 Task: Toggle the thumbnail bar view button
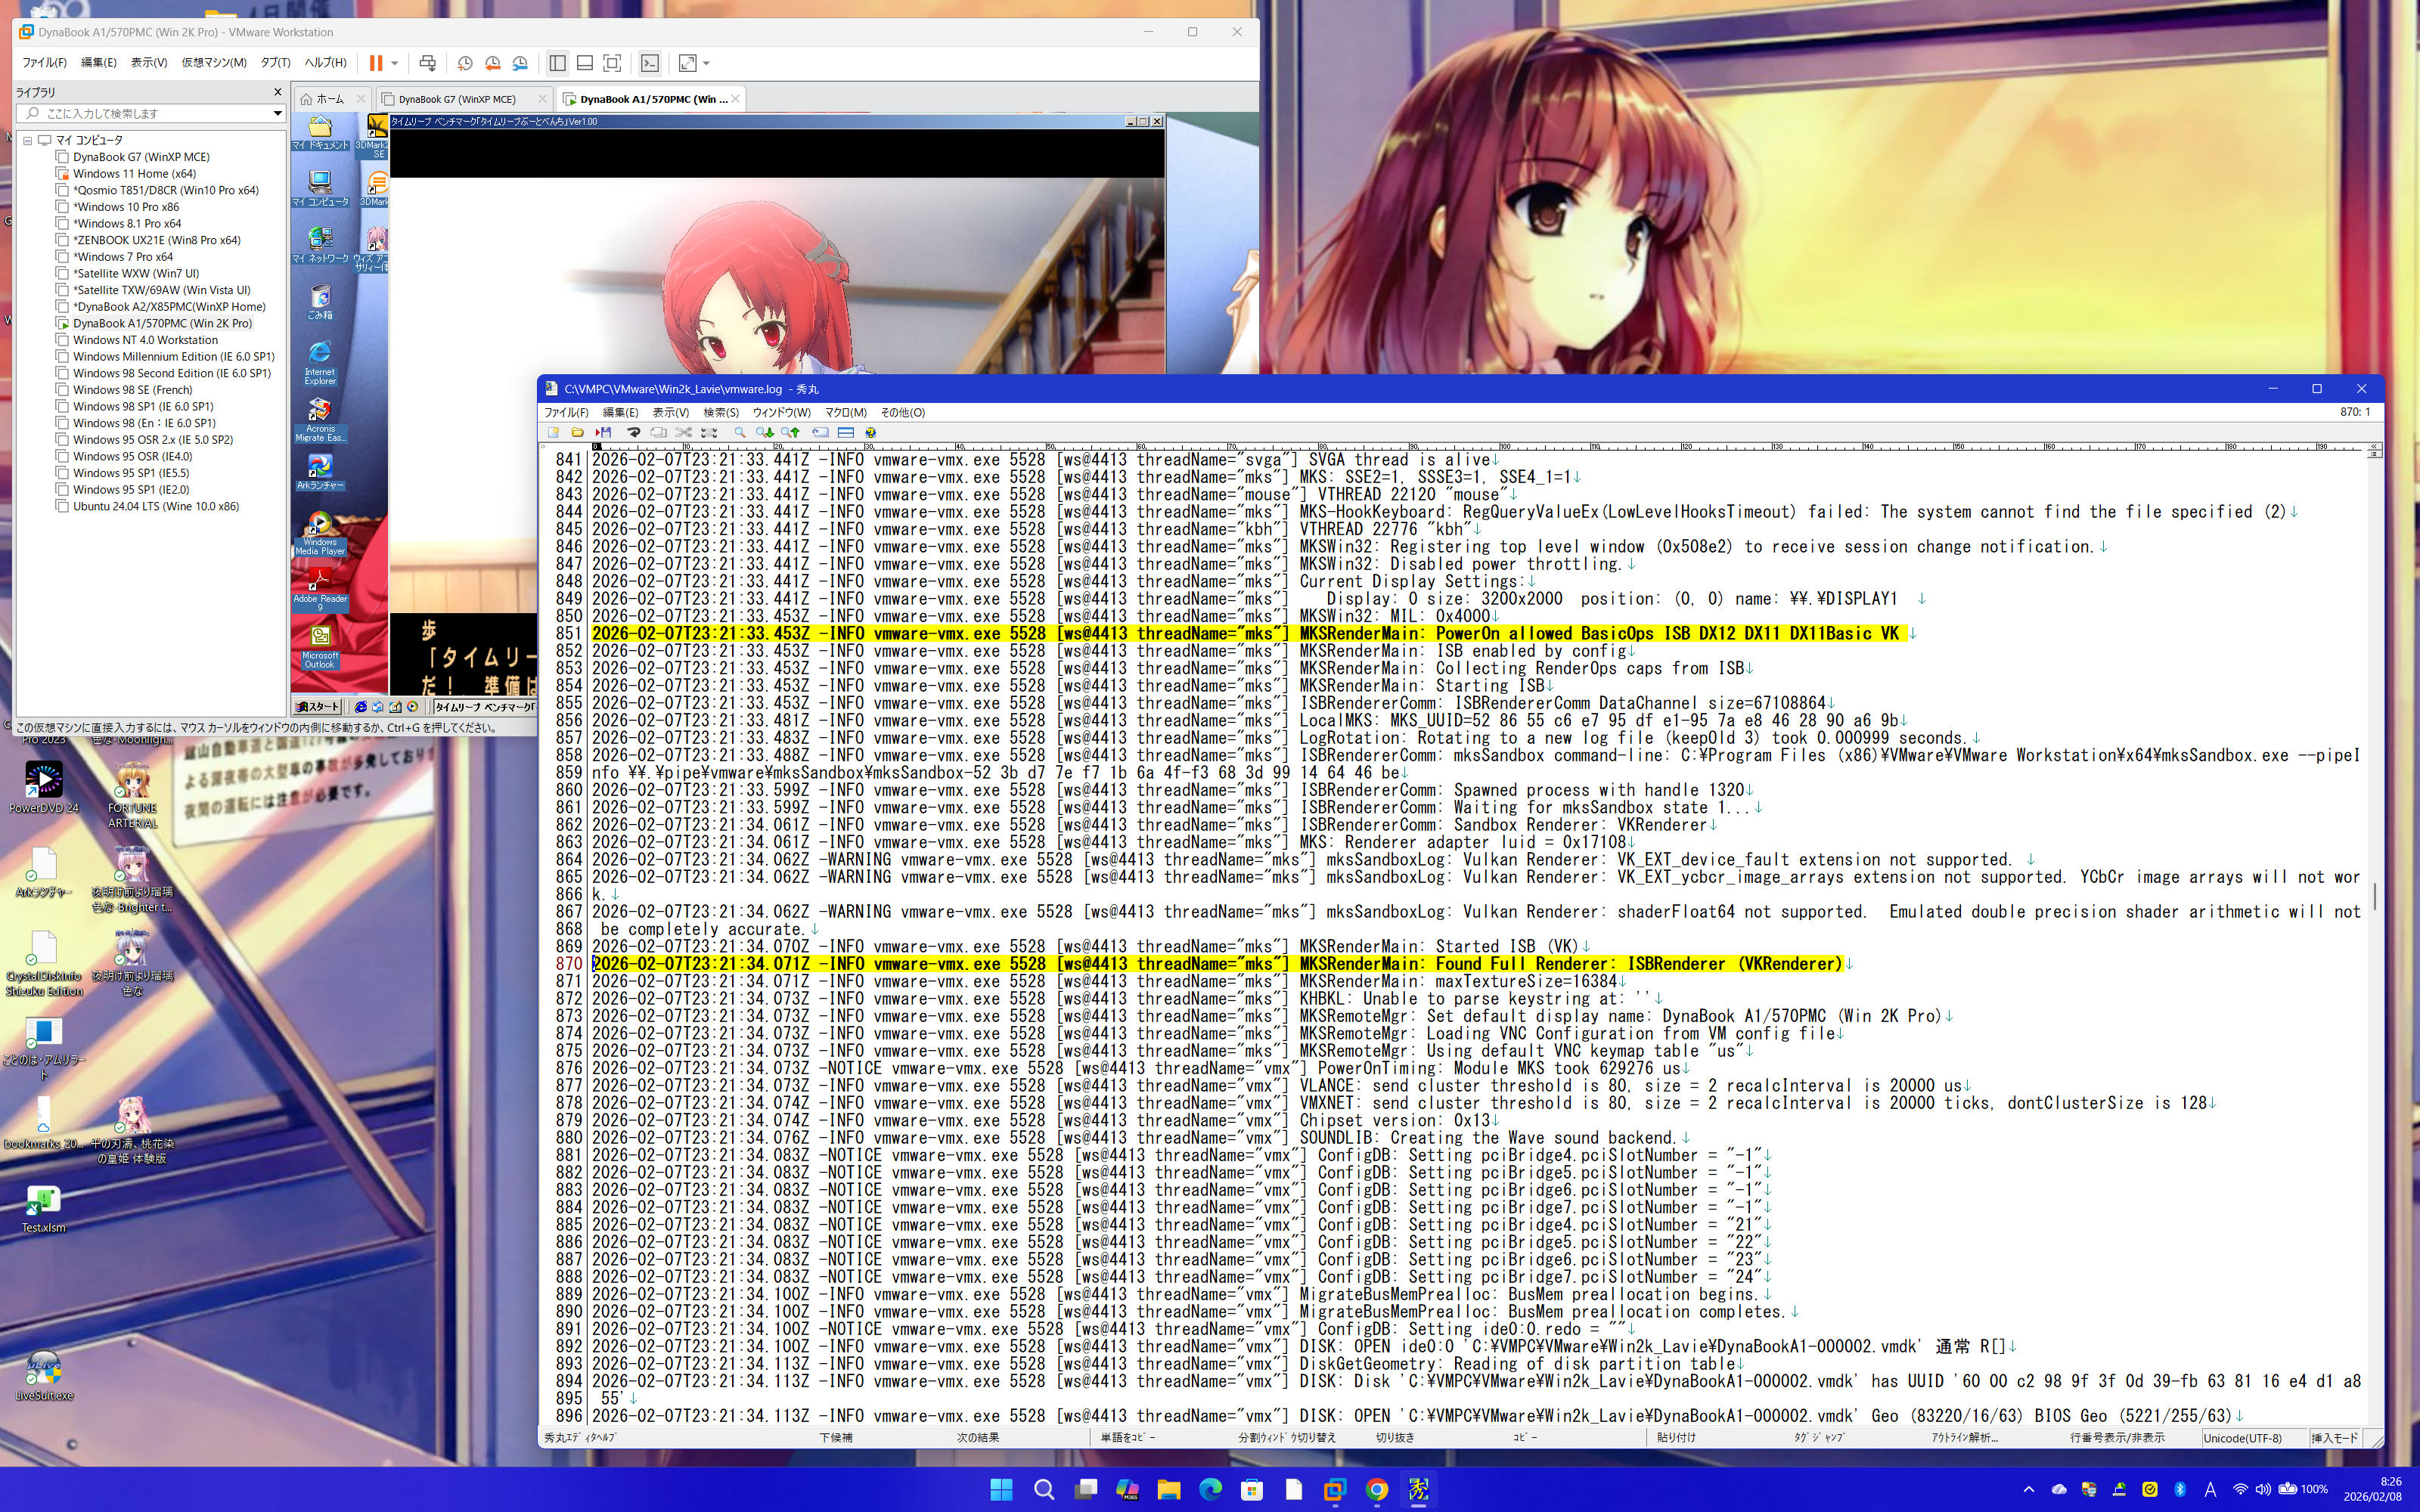(x=585, y=63)
